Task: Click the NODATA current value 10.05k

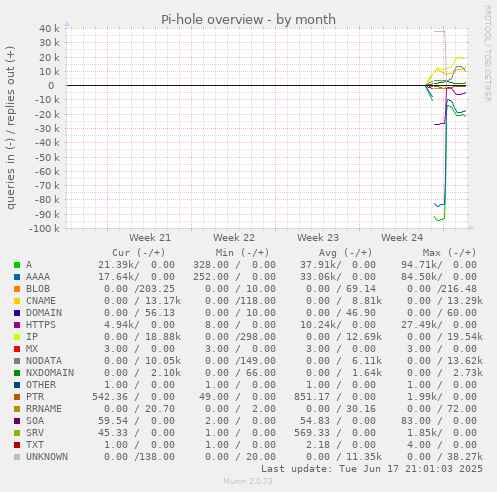Action: click(163, 361)
